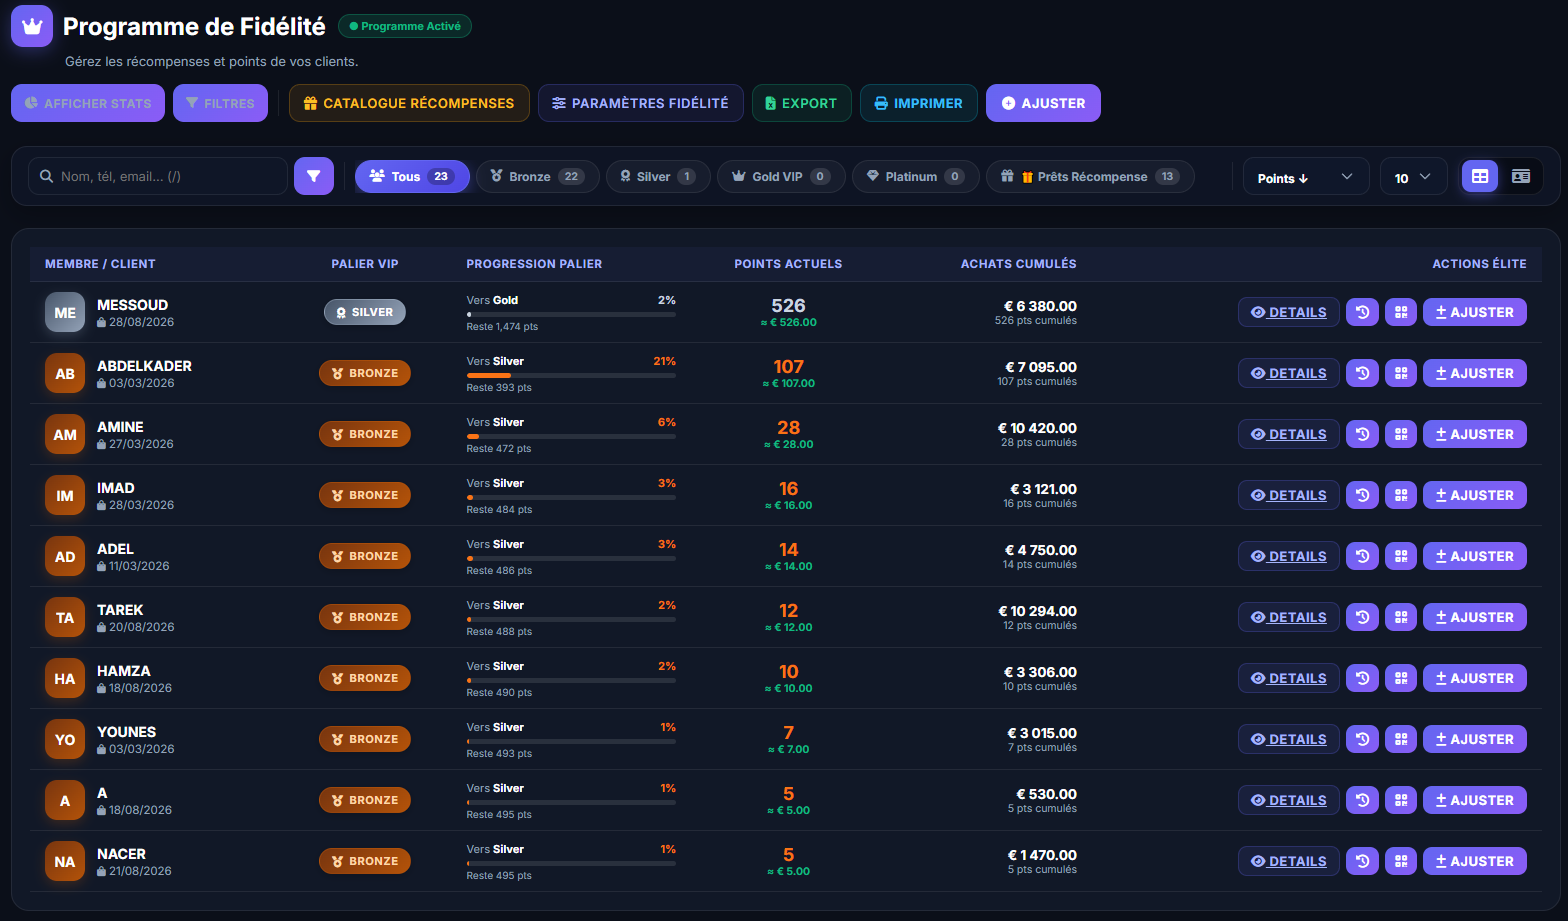Viewport: 1568px width, 921px height.
Task: Select the Prêts Récompense filter tab
Action: coord(1090,176)
